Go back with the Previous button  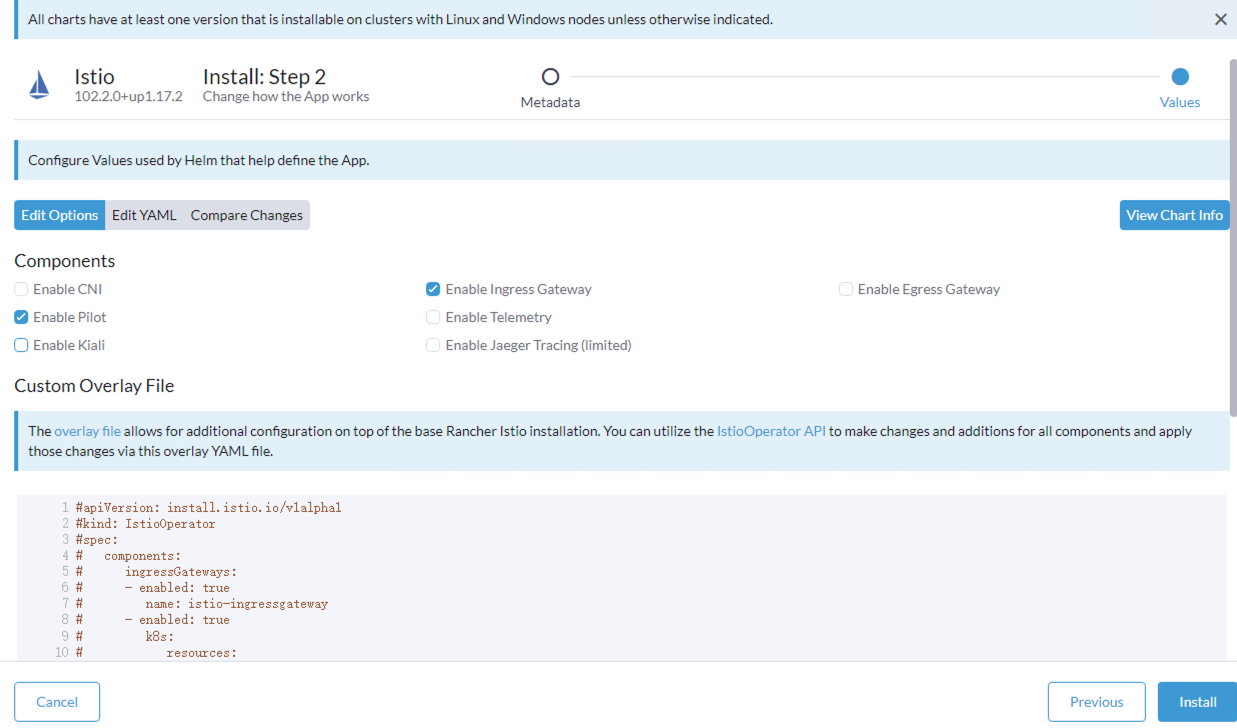pyautogui.click(x=1096, y=702)
